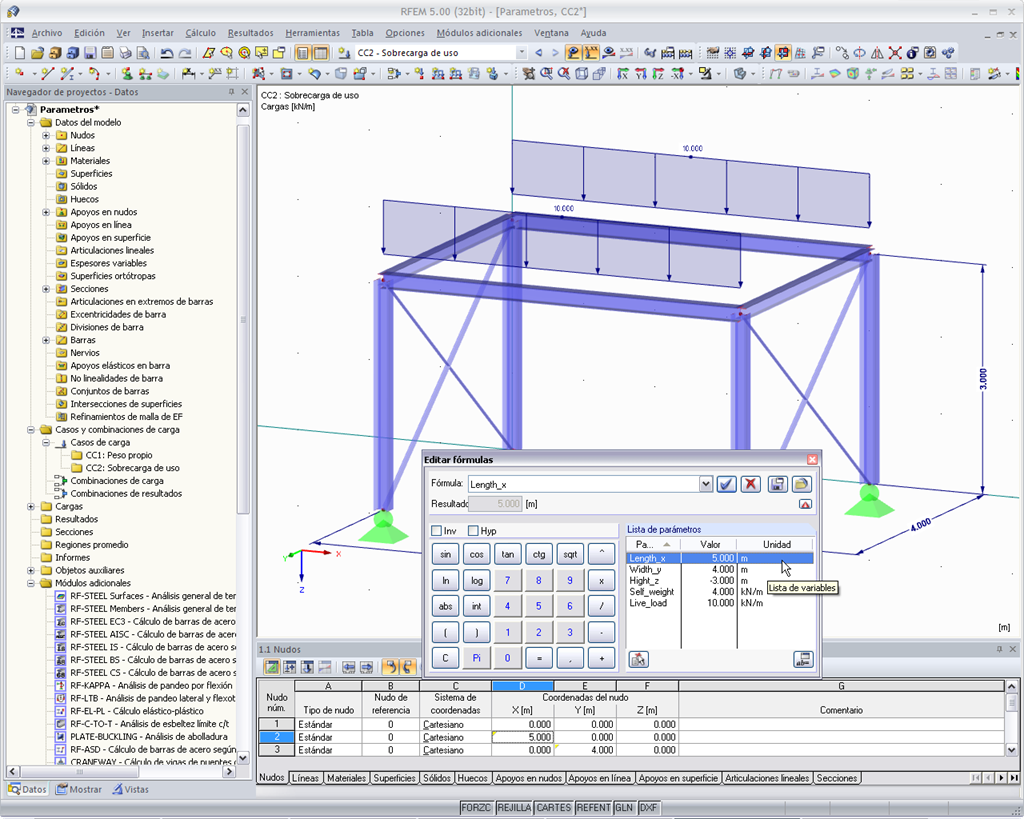Click the sqrt button on the calculator
Viewport: 1024px width, 819px height.
pos(570,554)
